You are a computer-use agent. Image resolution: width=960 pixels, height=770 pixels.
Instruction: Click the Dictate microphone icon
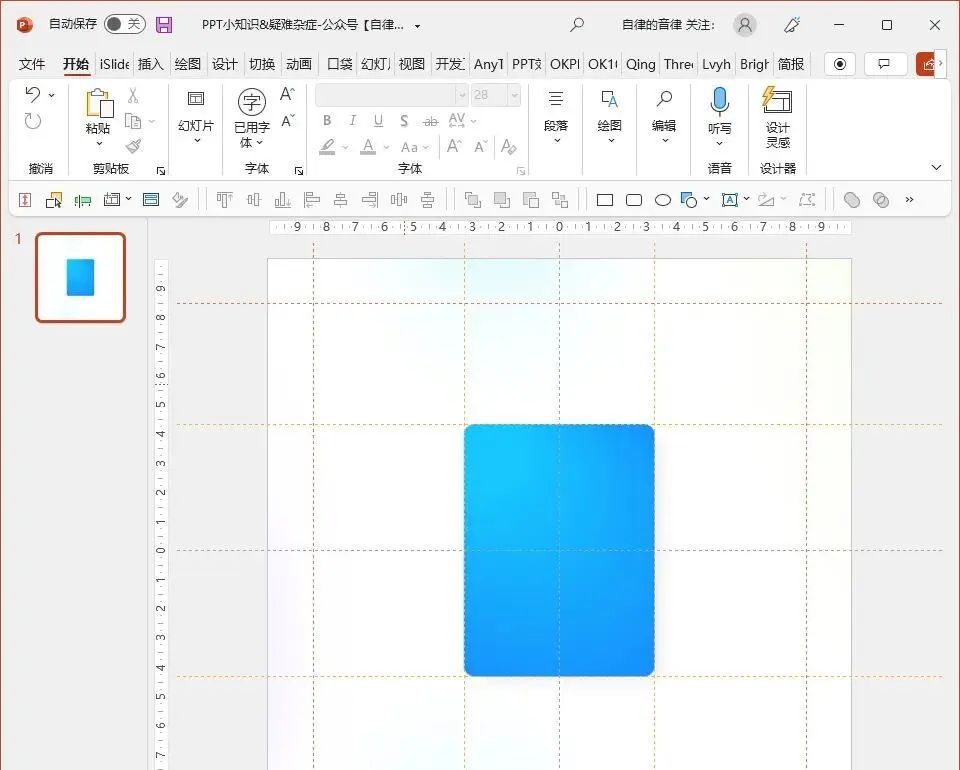719,101
